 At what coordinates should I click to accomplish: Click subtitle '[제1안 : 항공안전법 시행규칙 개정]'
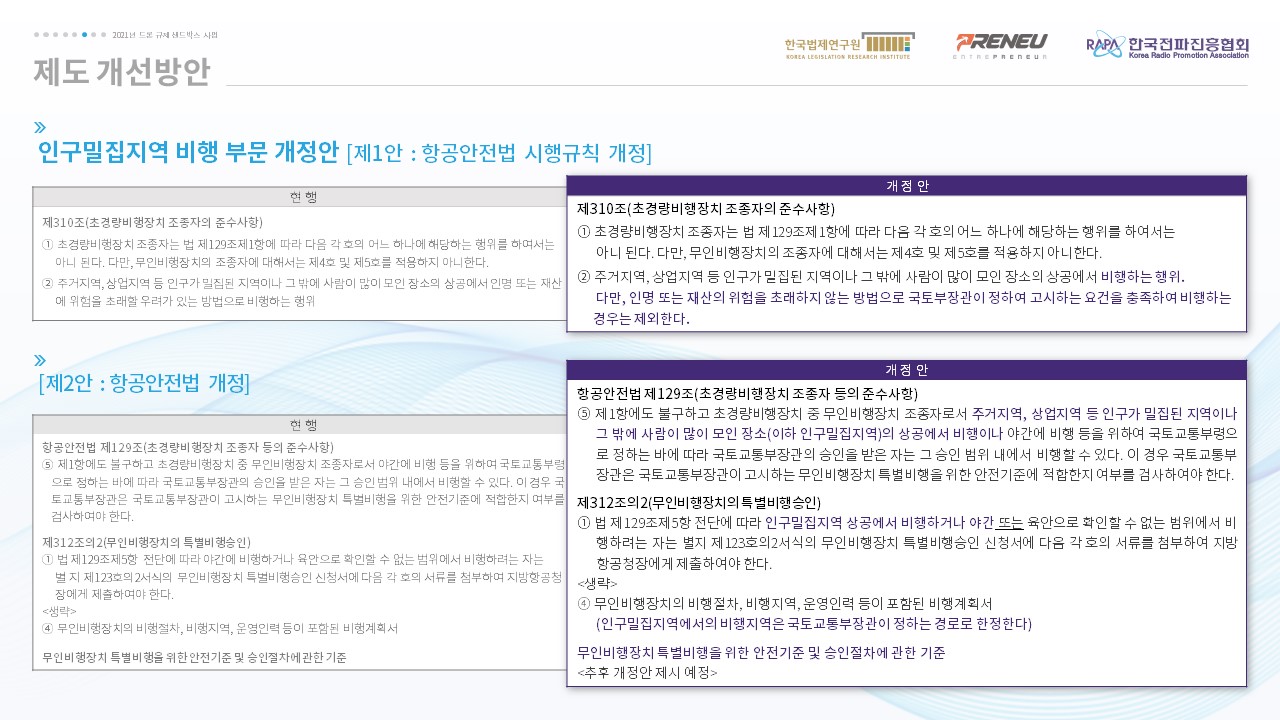(x=499, y=153)
